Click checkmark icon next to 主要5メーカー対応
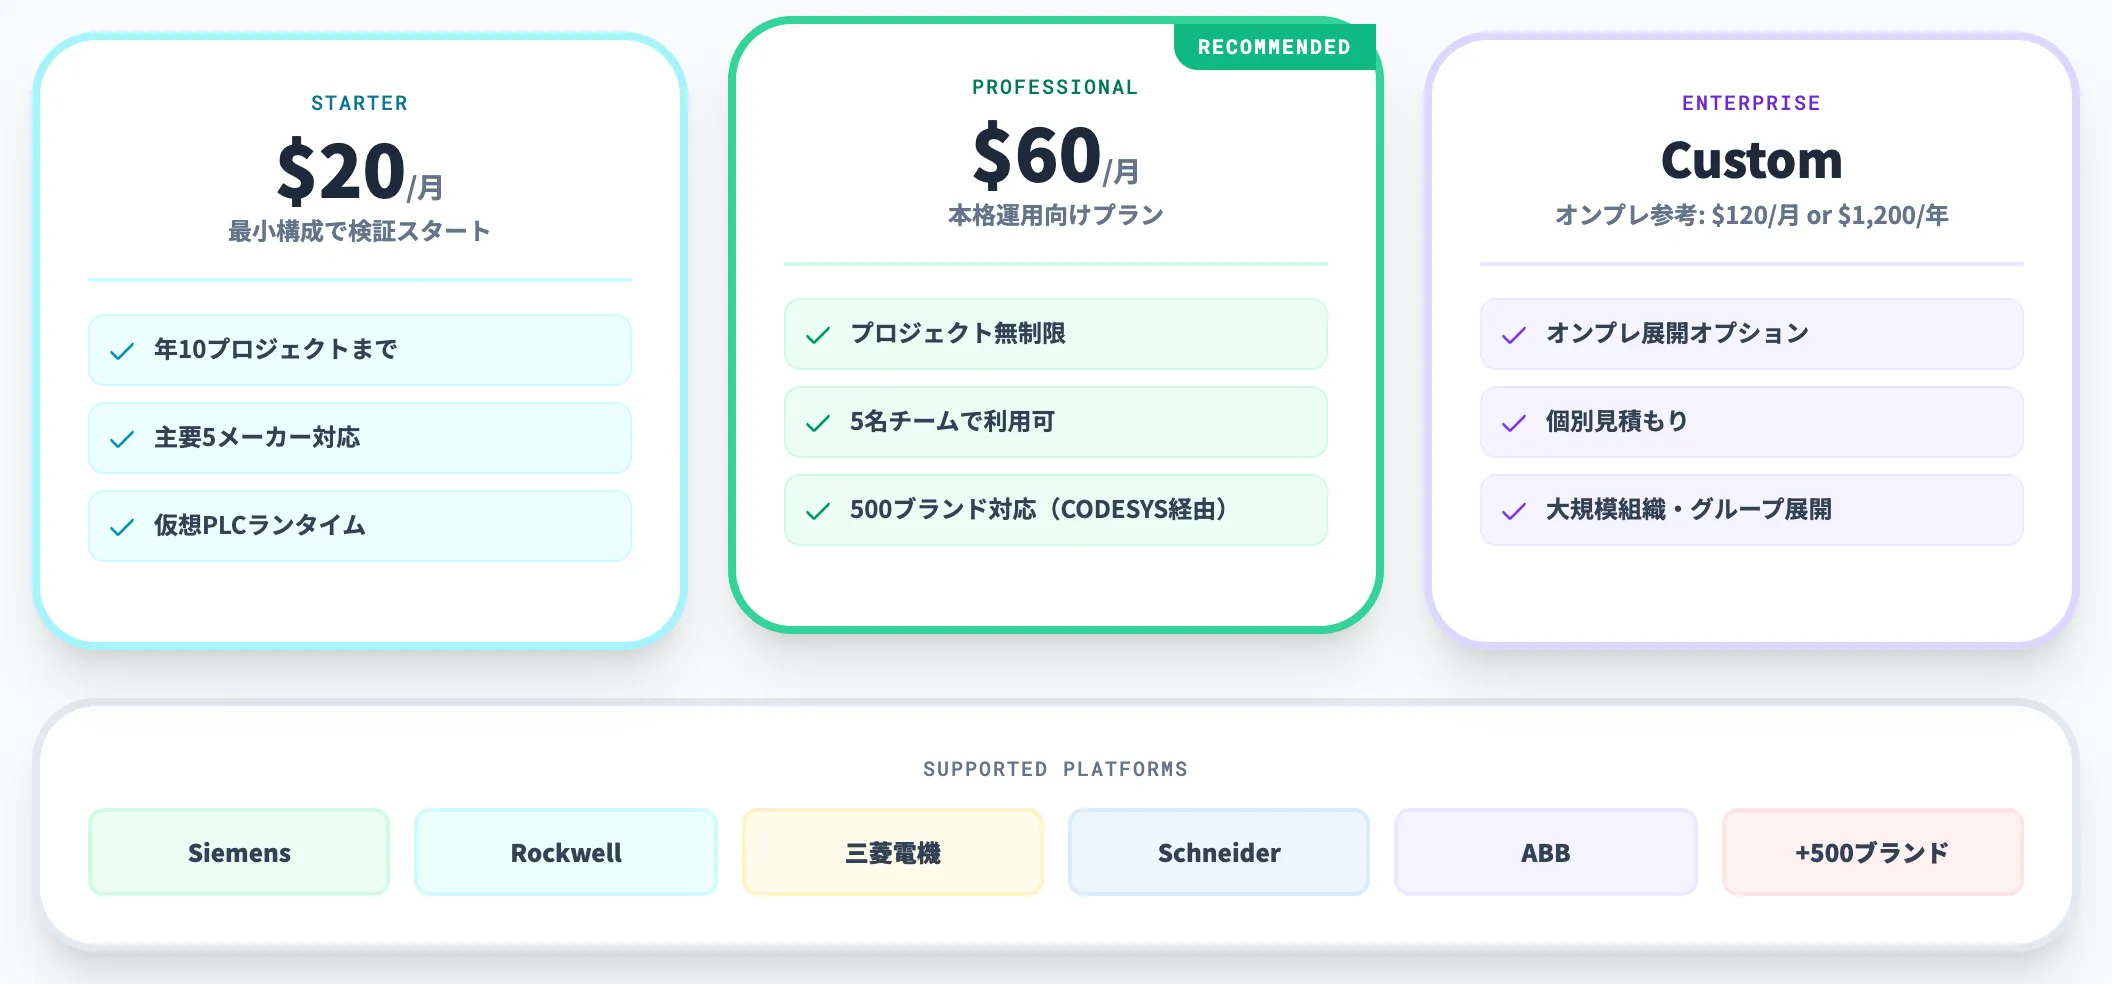The image size is (2112, 984). (122, 439)
